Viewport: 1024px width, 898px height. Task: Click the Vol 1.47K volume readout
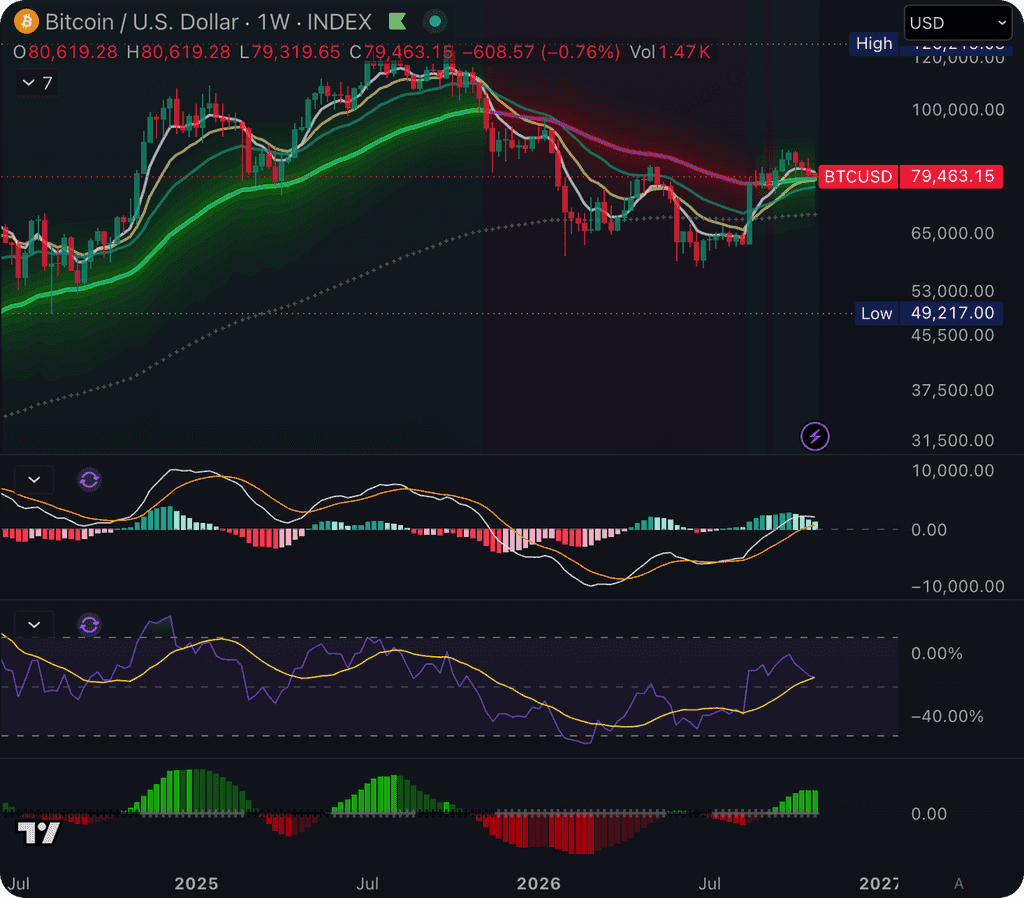coord(670,52)
